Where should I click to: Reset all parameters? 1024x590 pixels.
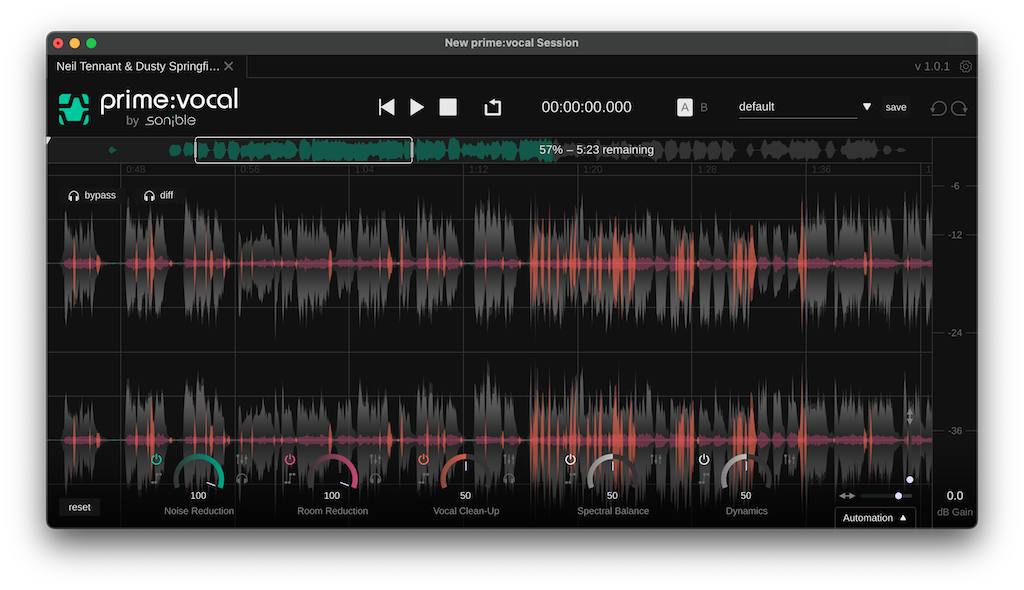[x=80, y=507]
